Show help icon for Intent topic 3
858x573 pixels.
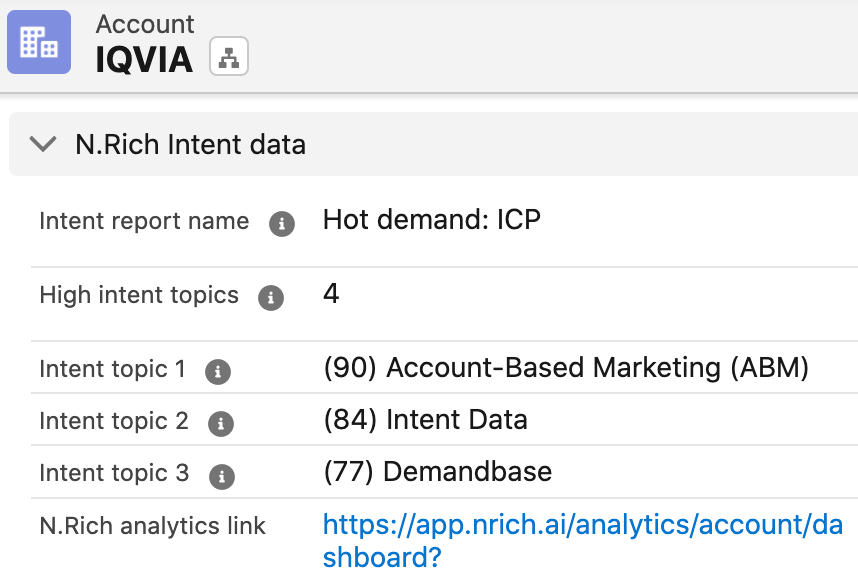tap(220, 476)
